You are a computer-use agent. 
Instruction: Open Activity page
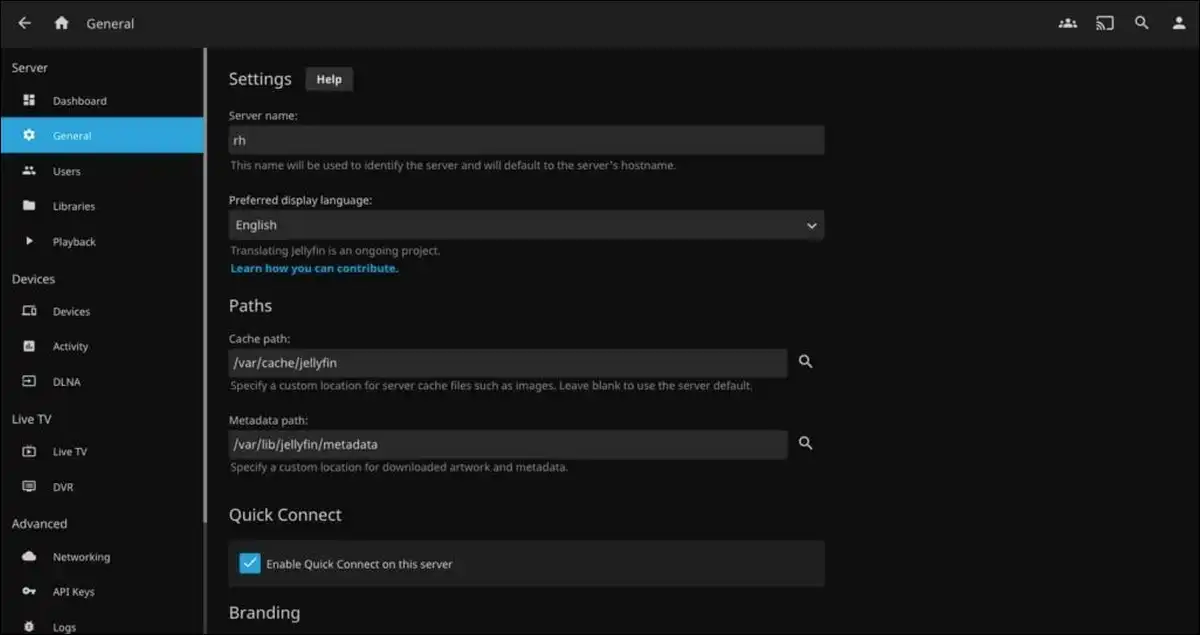(70, 347)
